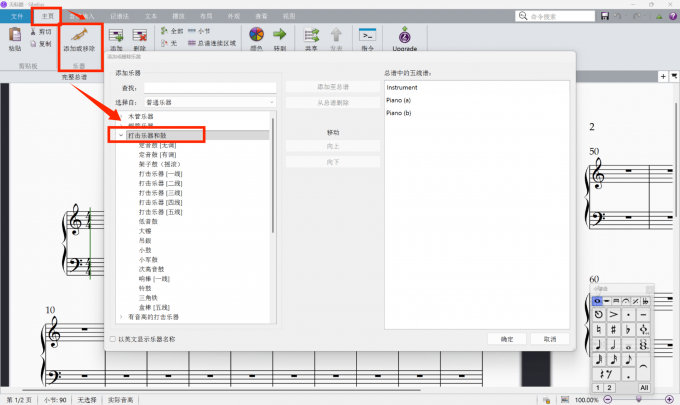Switch to the 主页 ribbon tab
The width and height of the screenshot is (680, 405).
[x=48, y=16]
